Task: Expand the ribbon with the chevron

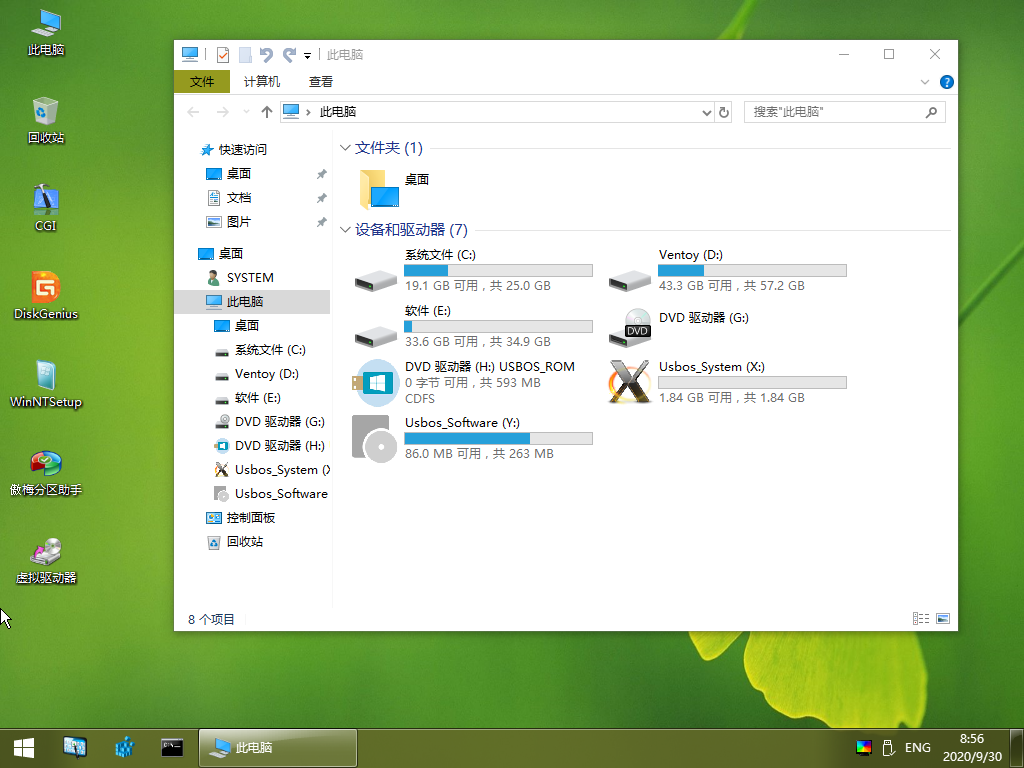Action: tap(925, 82)
